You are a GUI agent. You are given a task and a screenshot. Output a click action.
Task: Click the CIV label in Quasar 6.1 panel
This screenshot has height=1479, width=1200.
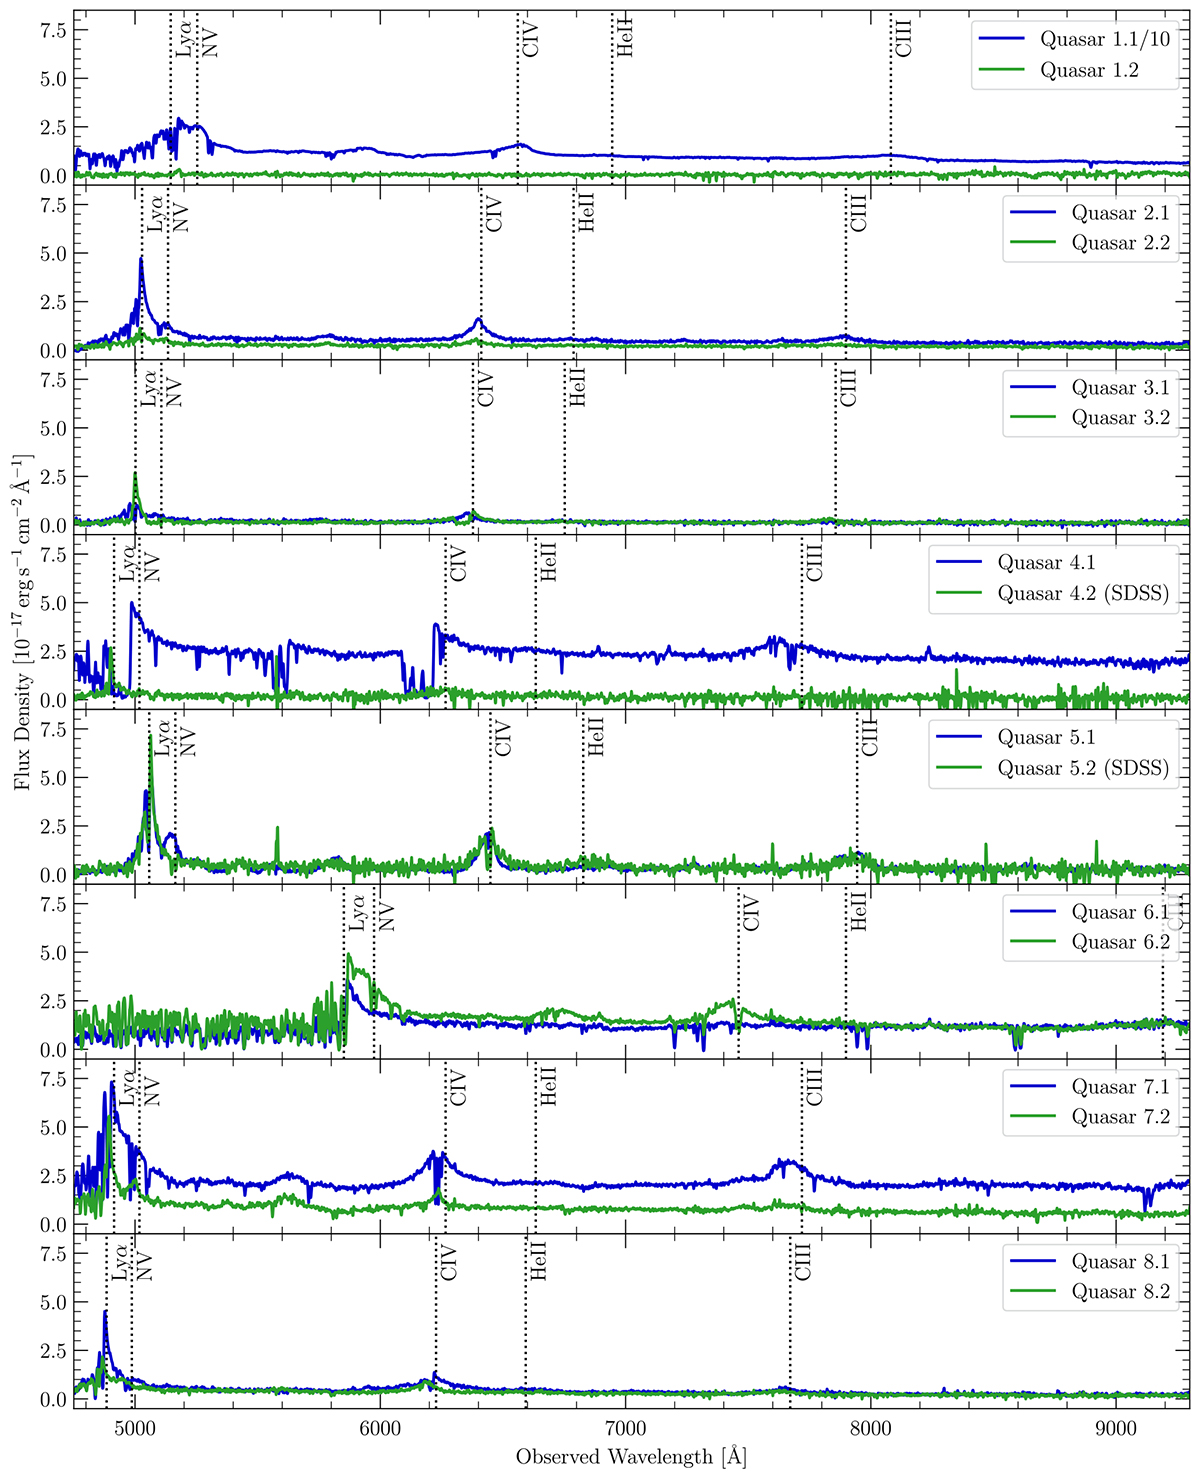point(752,913)
